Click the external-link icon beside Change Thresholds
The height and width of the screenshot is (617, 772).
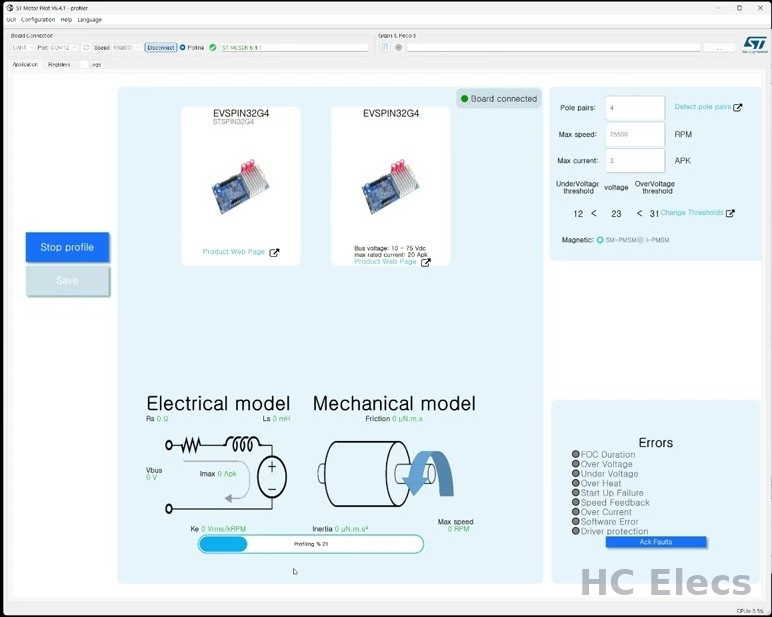click(731, 213)
